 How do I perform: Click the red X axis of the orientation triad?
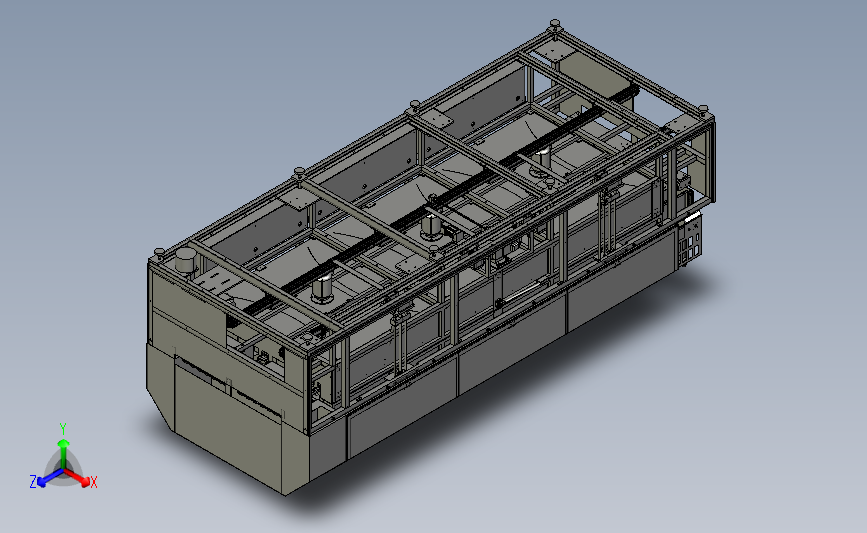click(x=76, y=478)
